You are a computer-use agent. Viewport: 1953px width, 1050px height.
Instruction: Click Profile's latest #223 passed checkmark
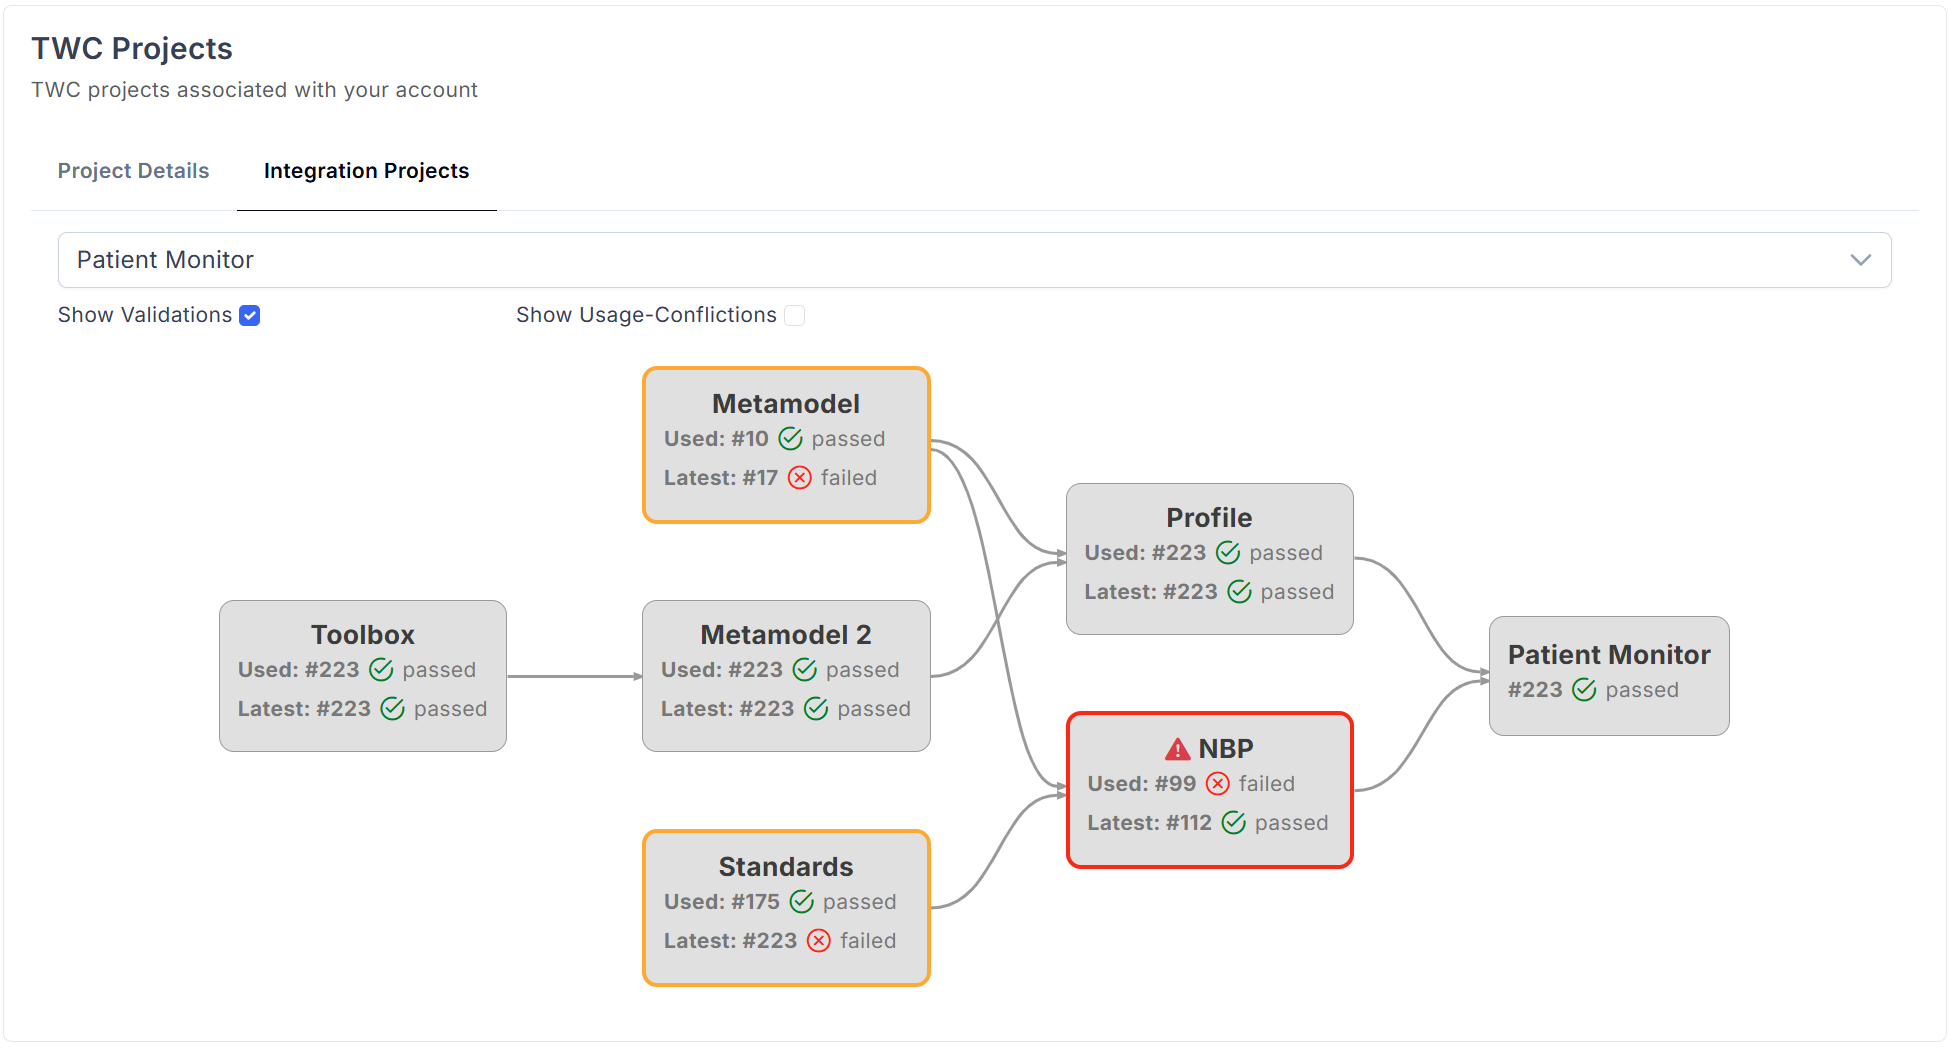coord(1239,592)
